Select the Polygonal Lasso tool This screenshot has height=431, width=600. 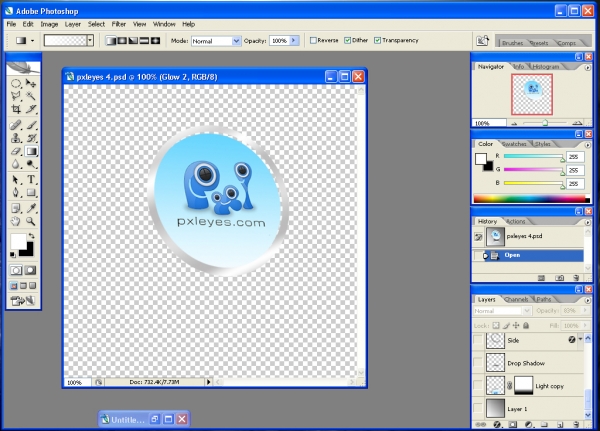click(x=16, y=96)
